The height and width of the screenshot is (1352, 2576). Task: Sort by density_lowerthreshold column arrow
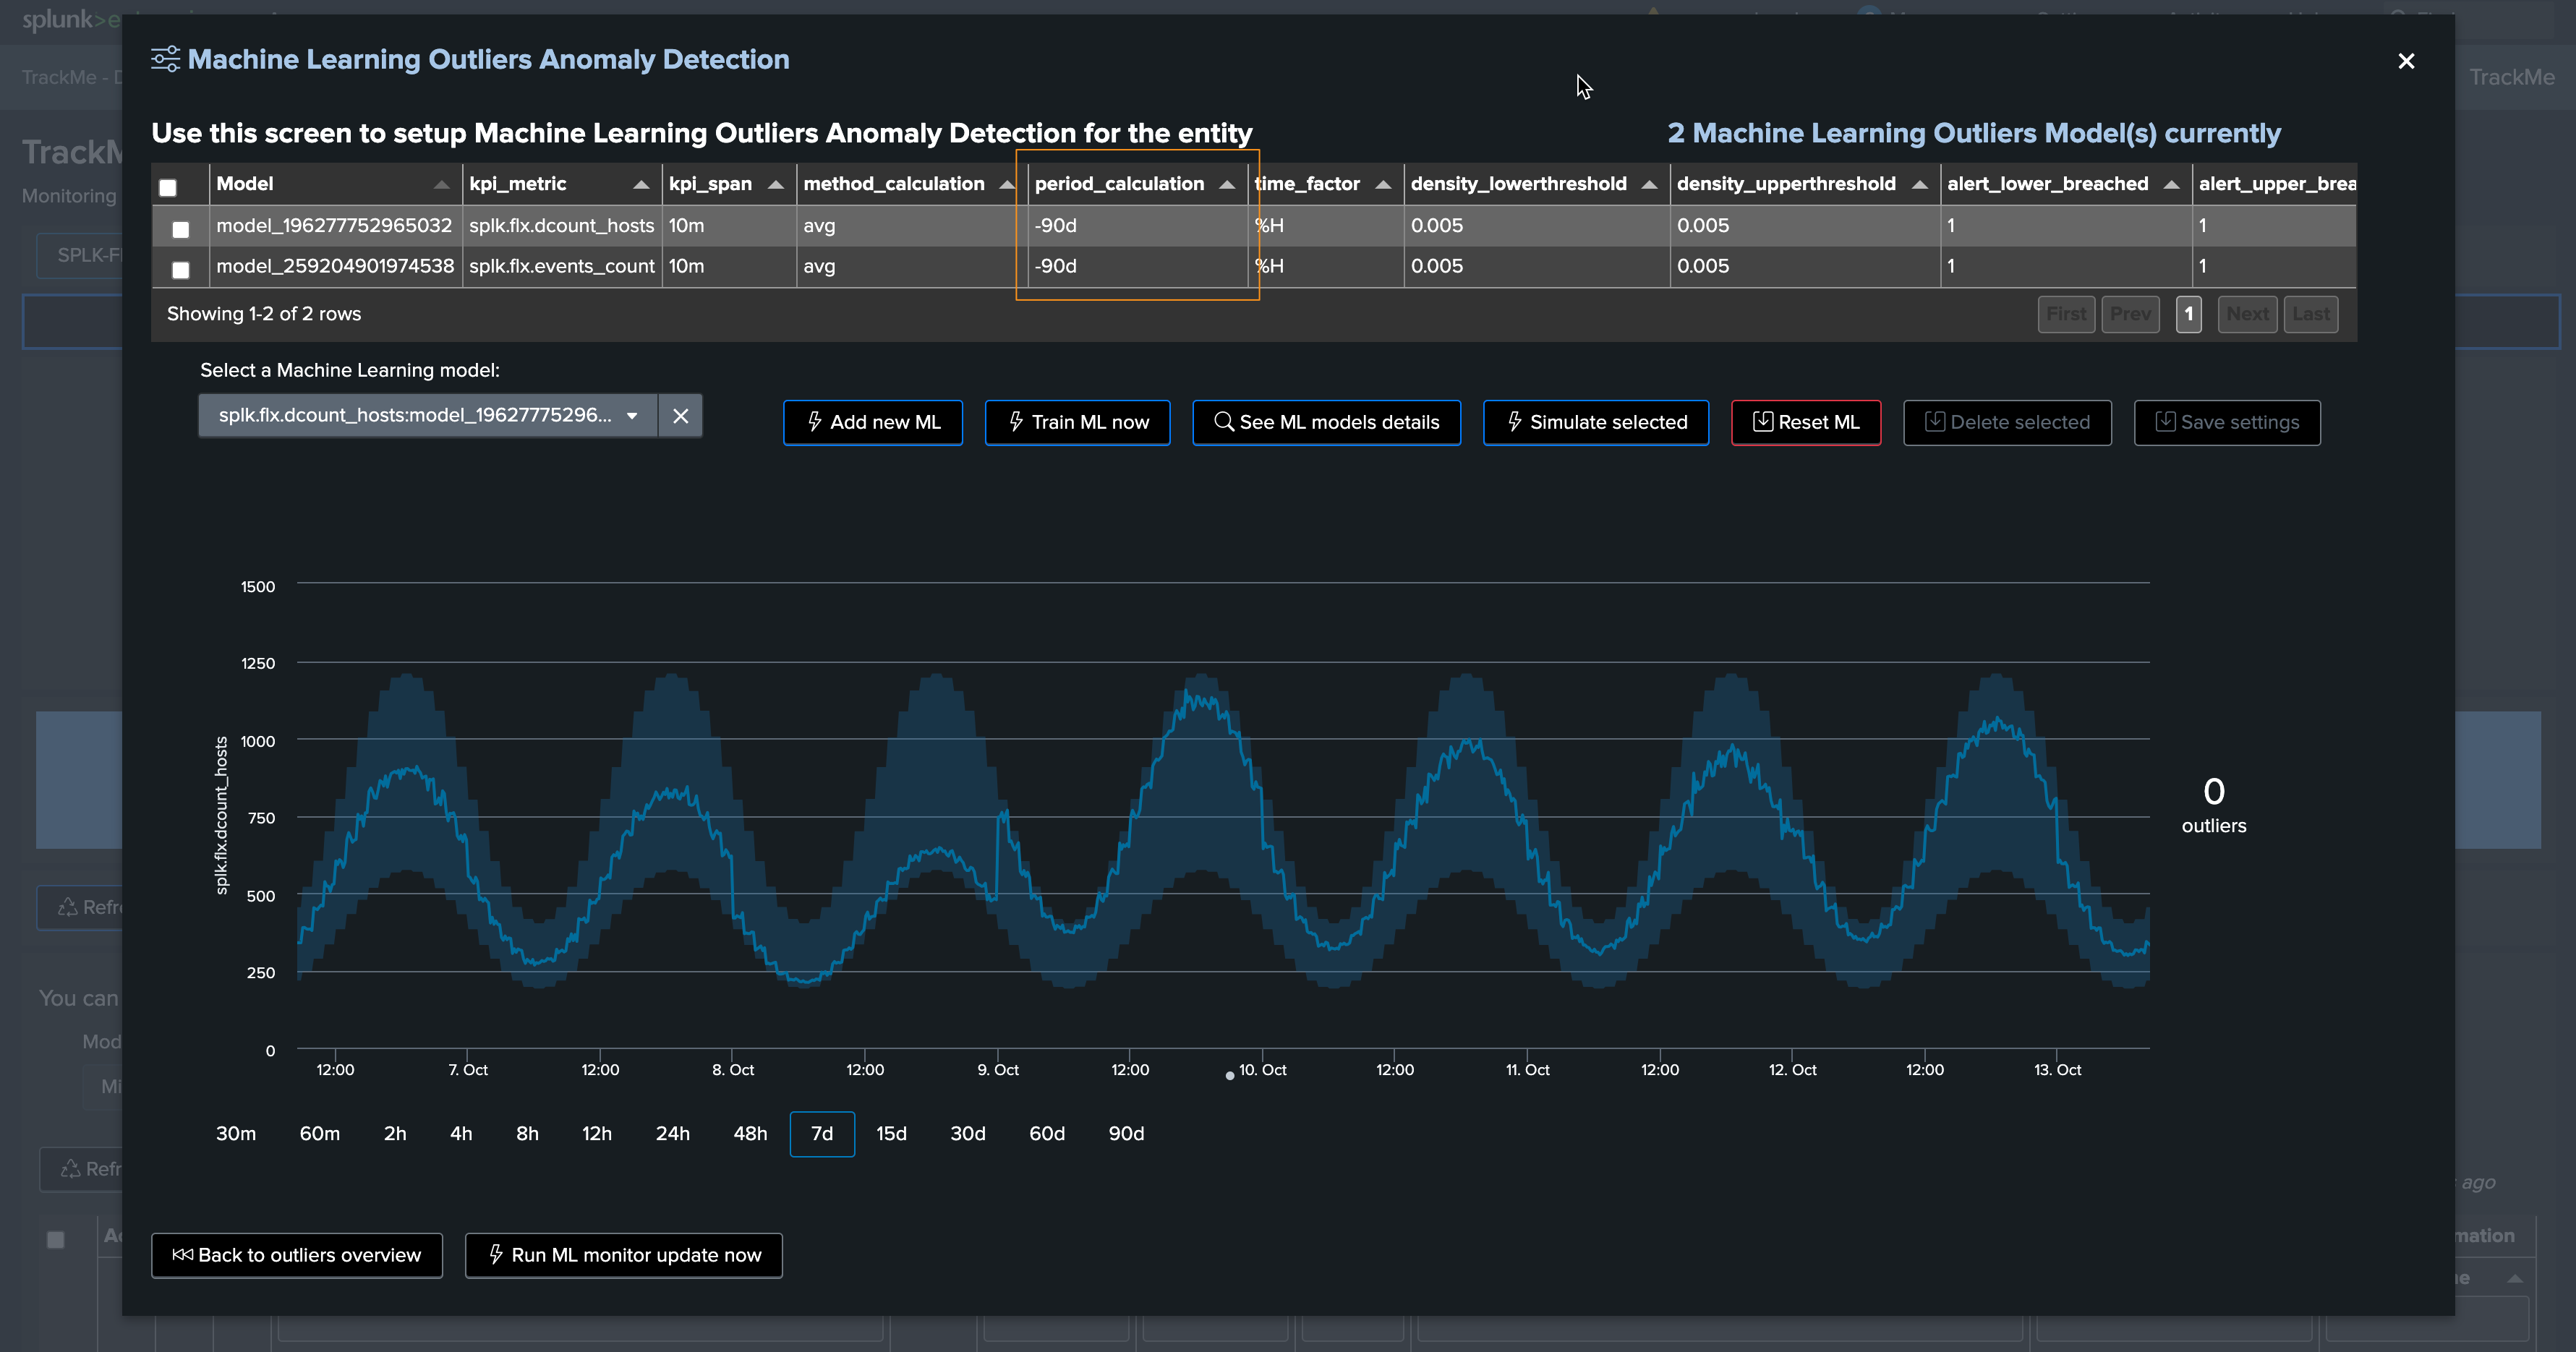[1649, 184]
